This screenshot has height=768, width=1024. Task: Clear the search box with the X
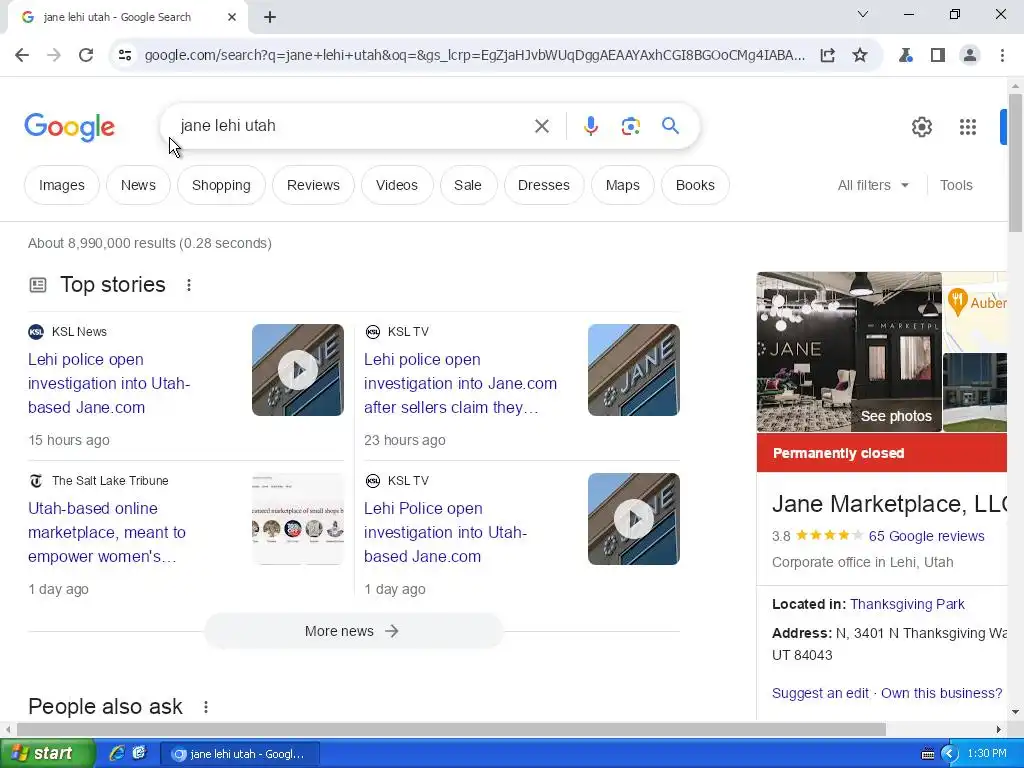click(541, 125)
